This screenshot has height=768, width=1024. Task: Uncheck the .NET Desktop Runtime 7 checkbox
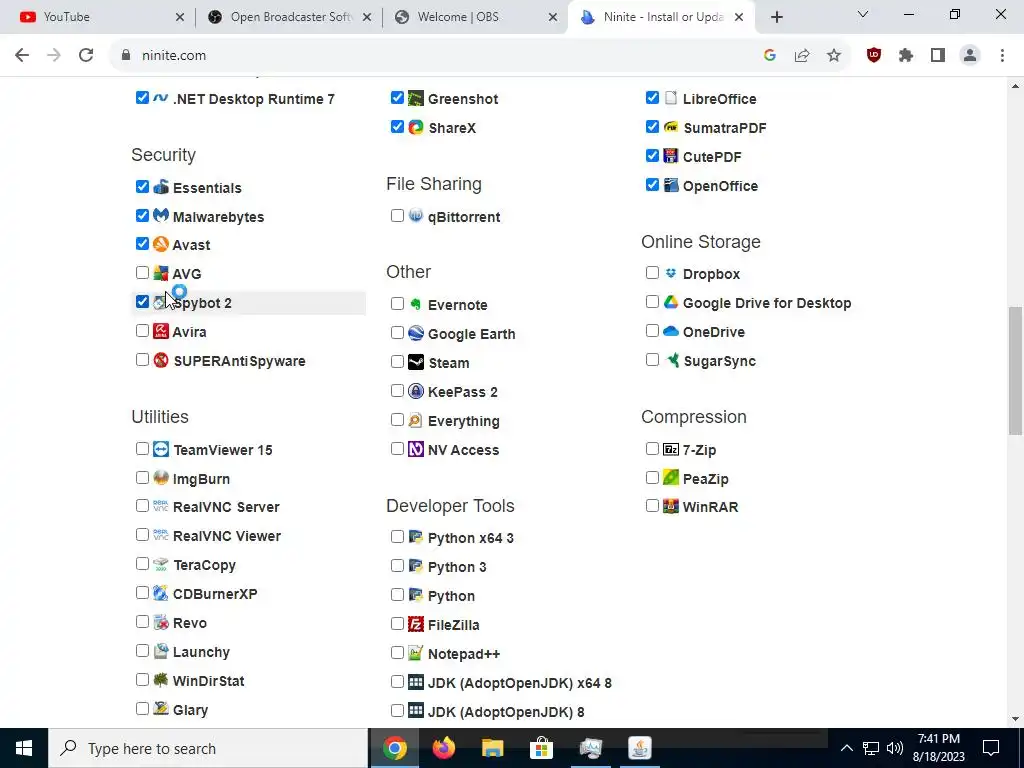(x=142, y=97)
